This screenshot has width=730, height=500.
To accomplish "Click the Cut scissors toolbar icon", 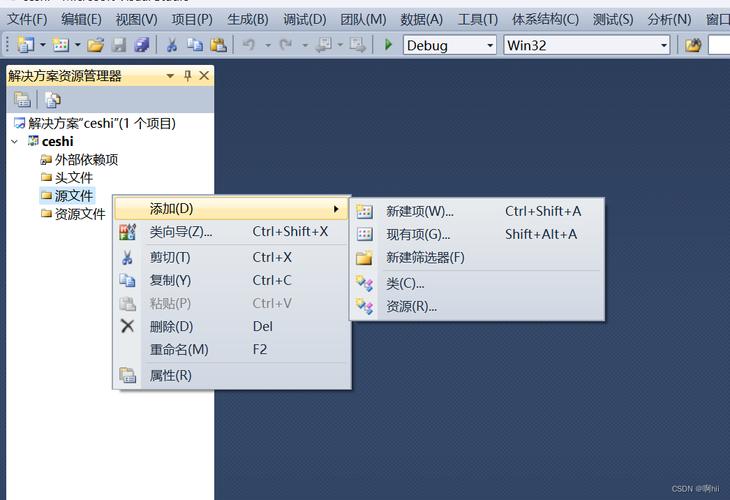I will click(172, 45).
